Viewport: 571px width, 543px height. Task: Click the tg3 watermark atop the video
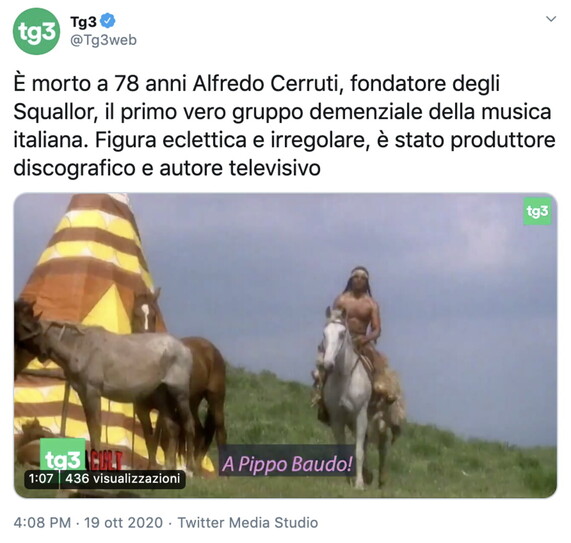(537, 211)
